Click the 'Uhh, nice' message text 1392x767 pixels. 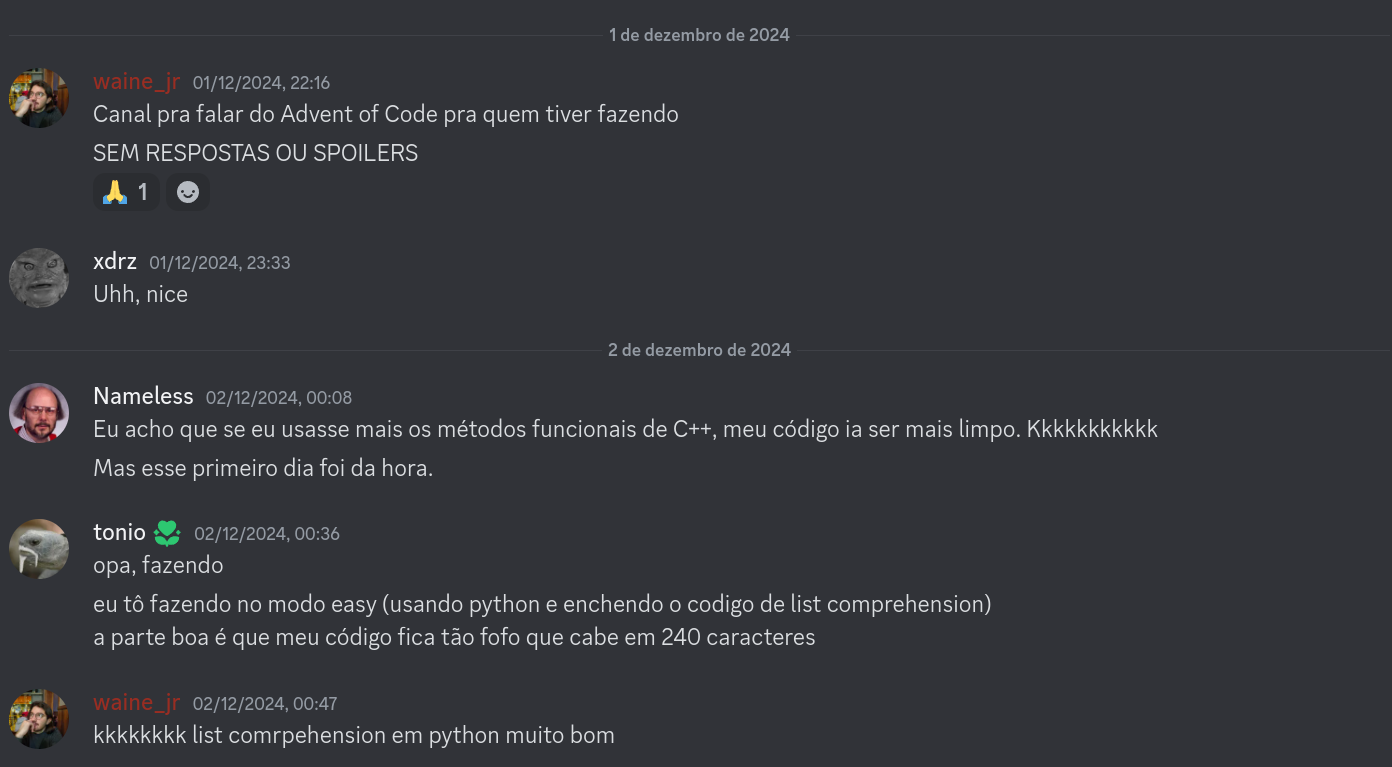[x=140, y=294]
